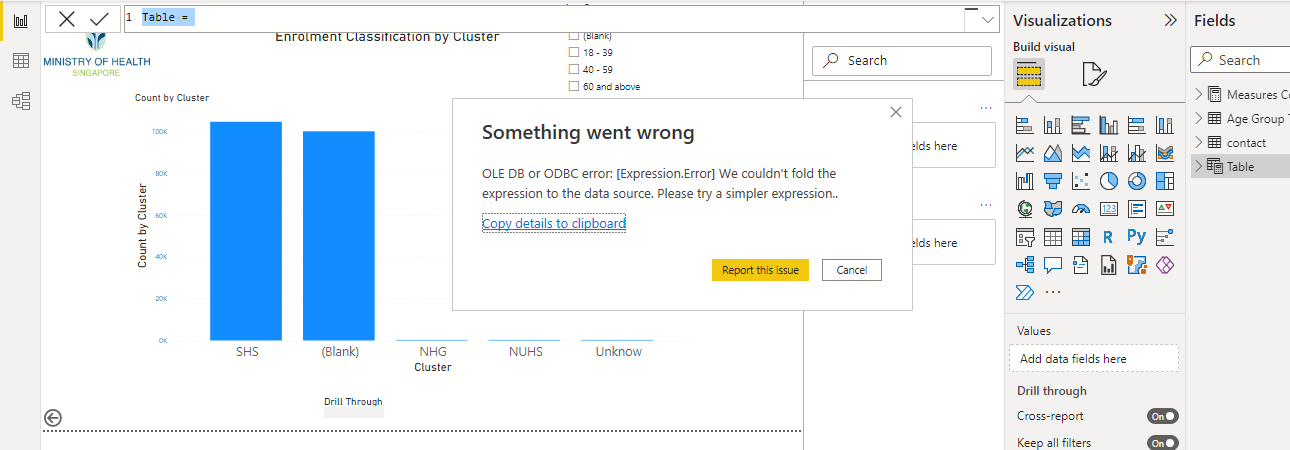Check the 18 - 39 age slicer box

574,52
